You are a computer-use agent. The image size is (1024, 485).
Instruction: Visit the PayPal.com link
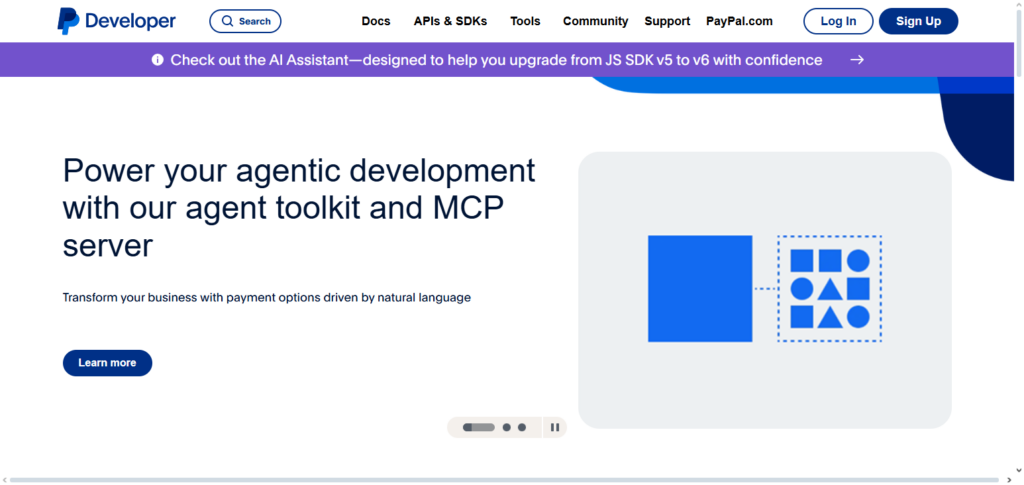(739, 21)
